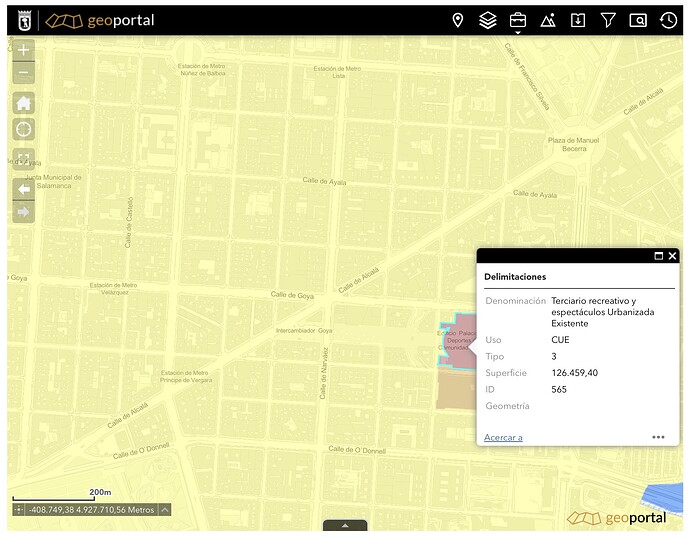The image size is (690, 537).
Task: Click the 'Acercar a' link
Action: pyautogui.click(x=503, y=437)
